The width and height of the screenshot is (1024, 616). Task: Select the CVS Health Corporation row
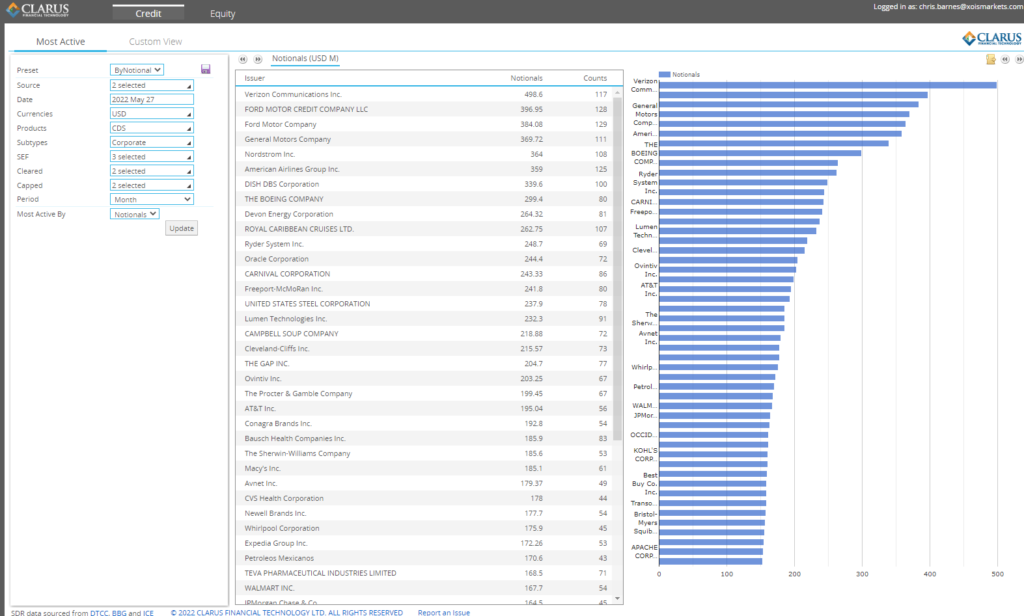(424, 498)
